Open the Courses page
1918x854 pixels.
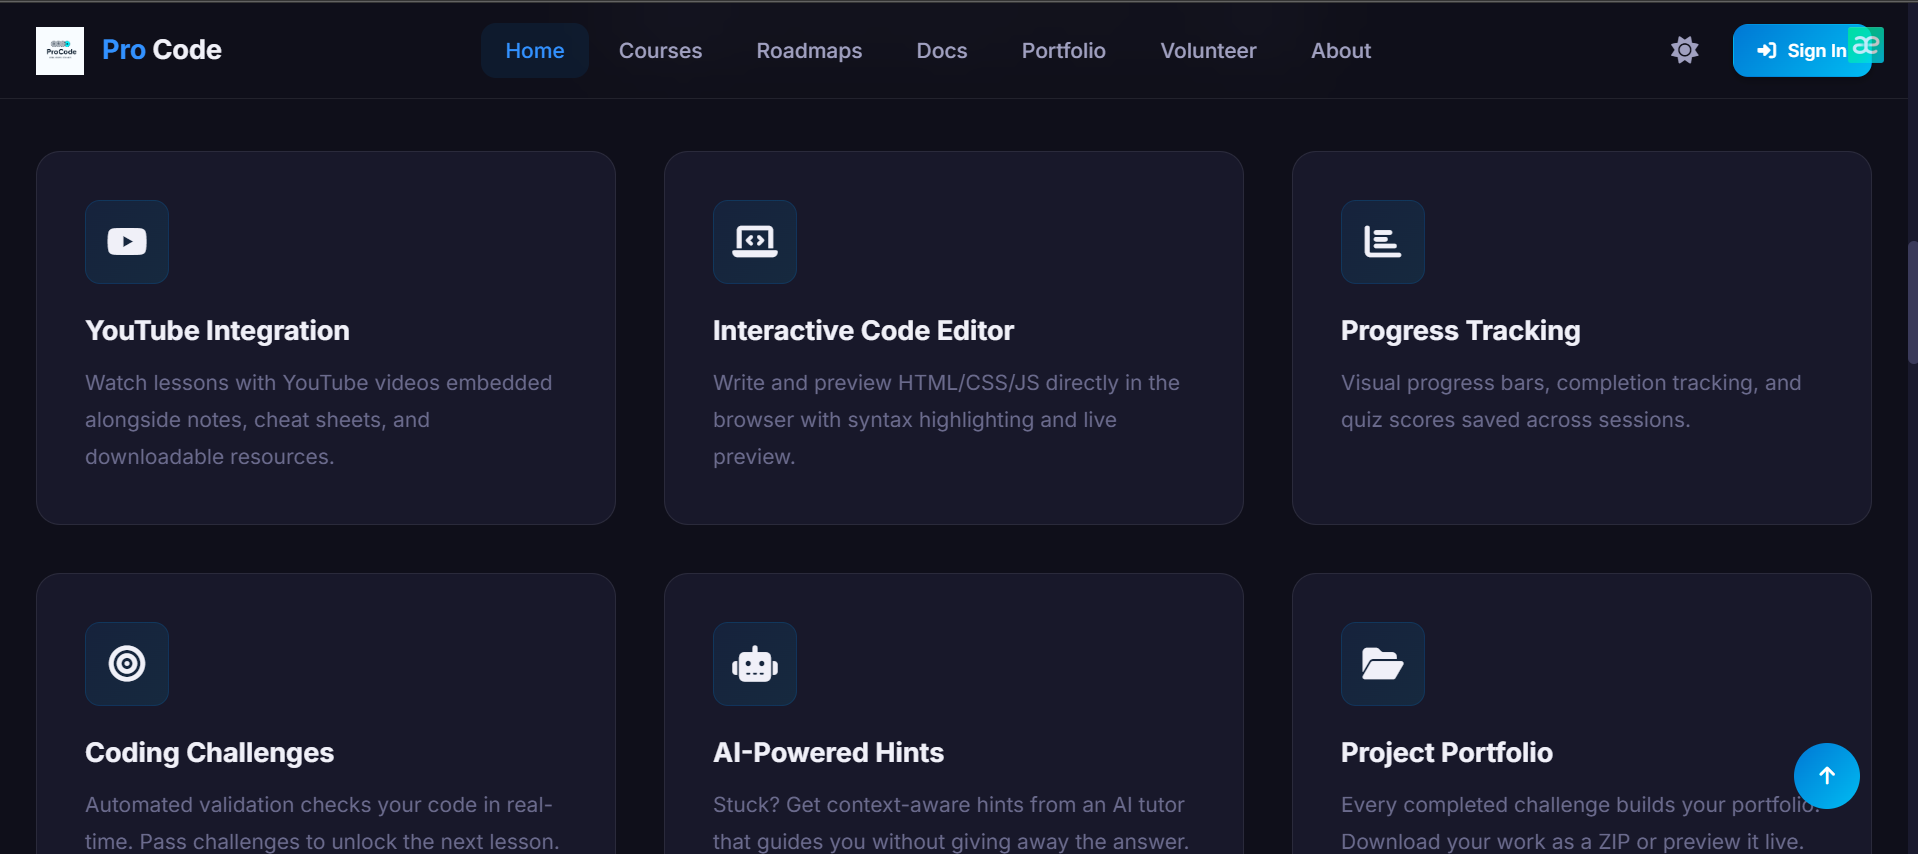point(660,51)
